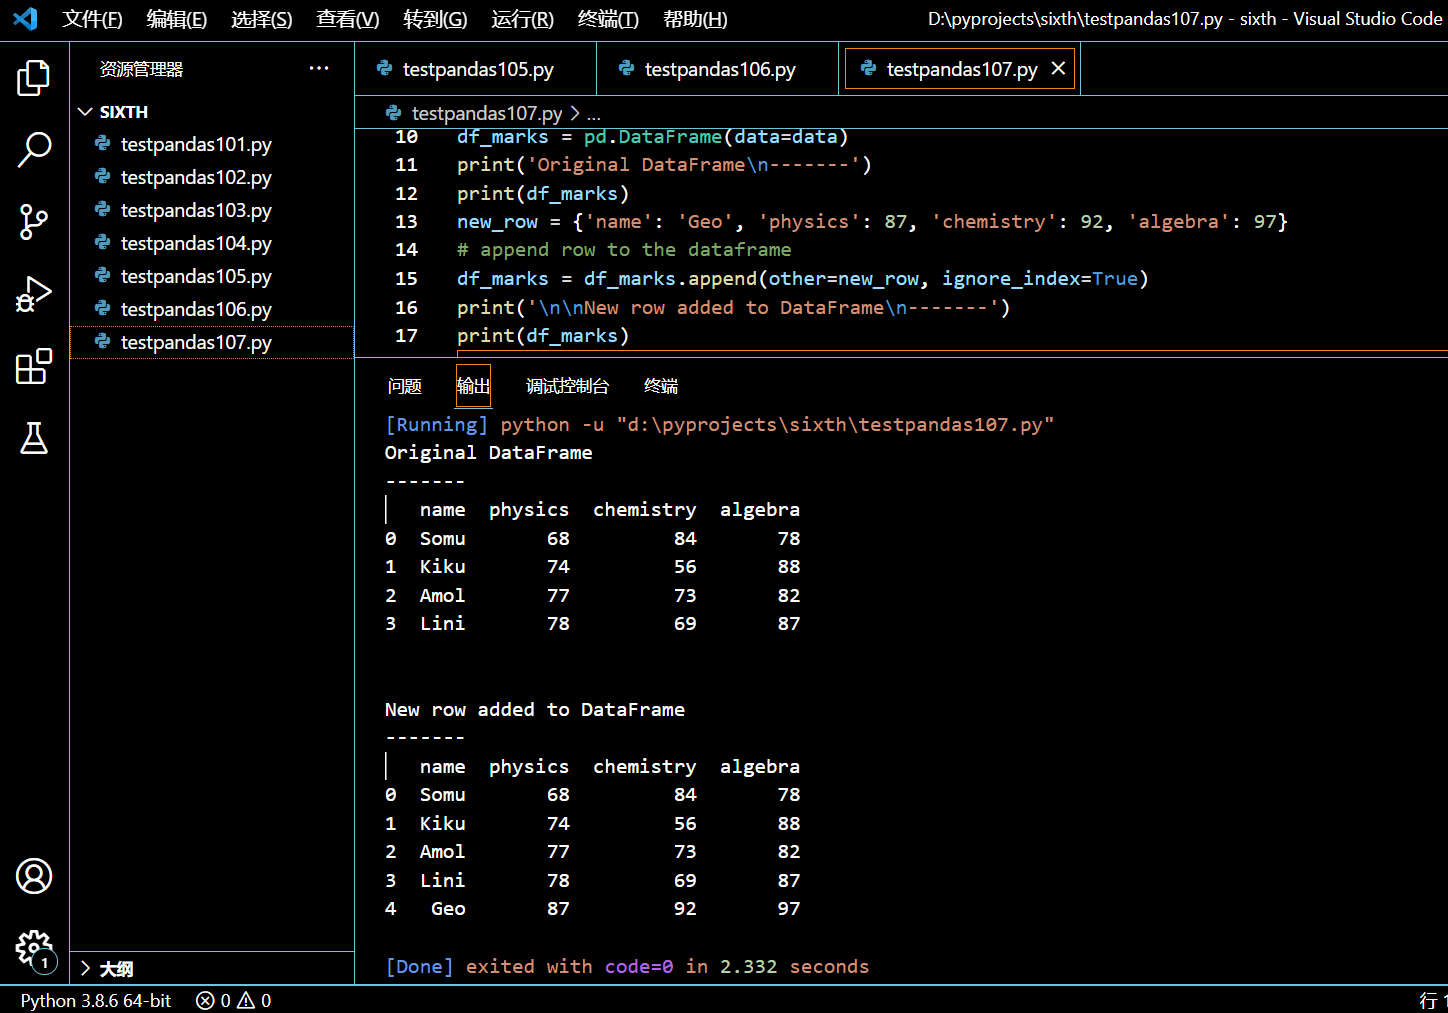Click Python icon in testpandas106.py tab
The image size is (1448, 1013).
tap(627, 68)
